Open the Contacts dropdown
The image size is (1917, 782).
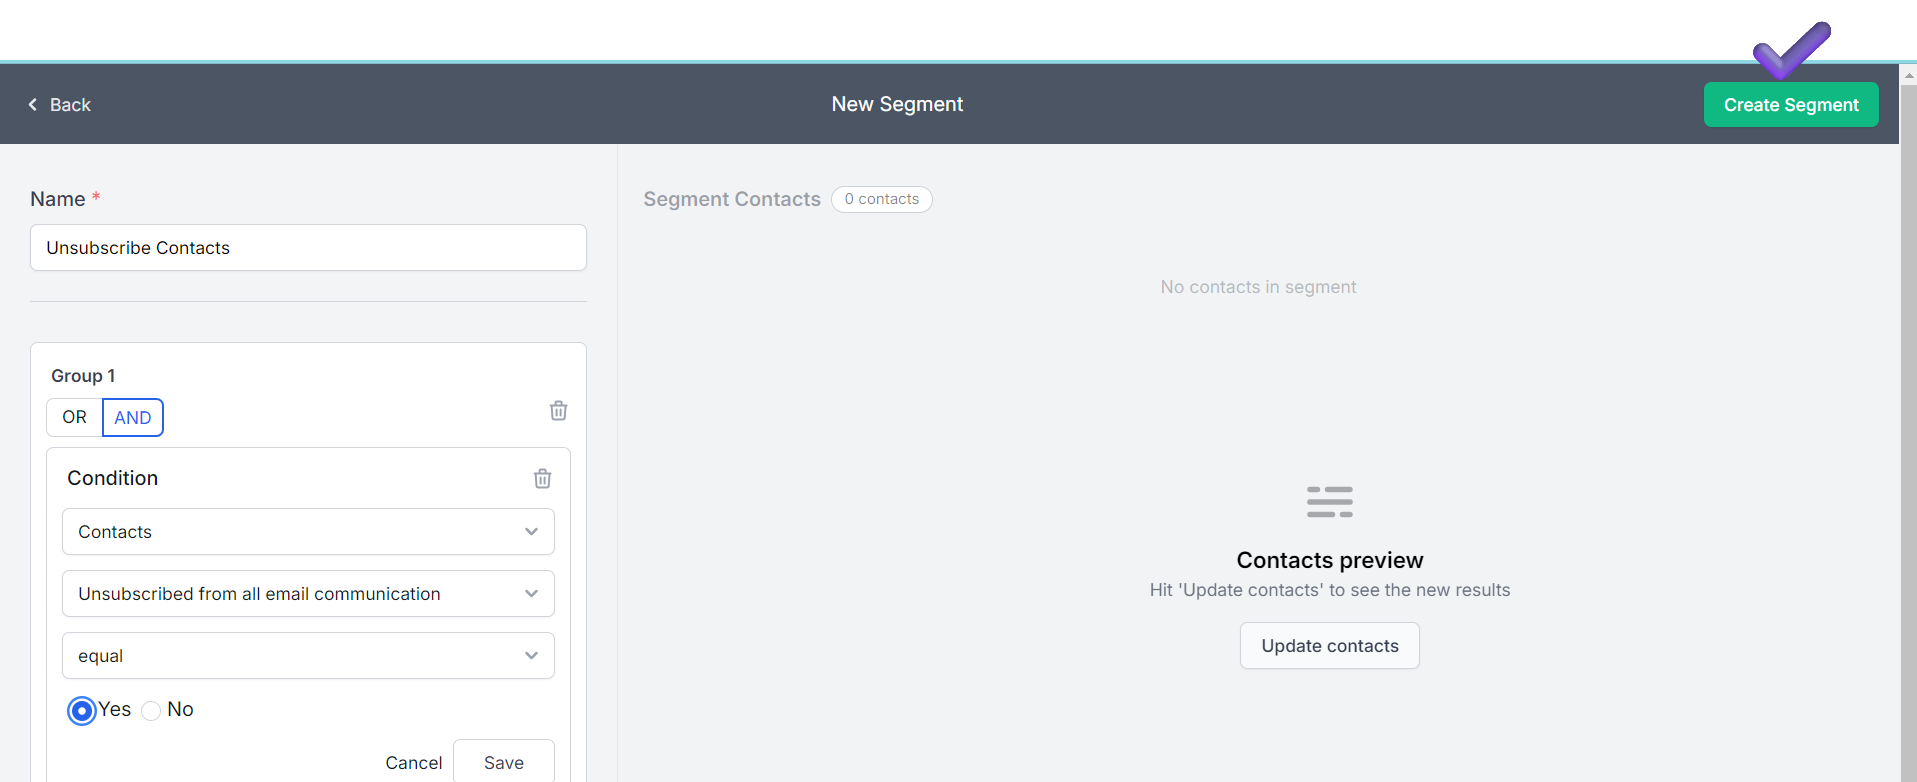coord(308,532)
